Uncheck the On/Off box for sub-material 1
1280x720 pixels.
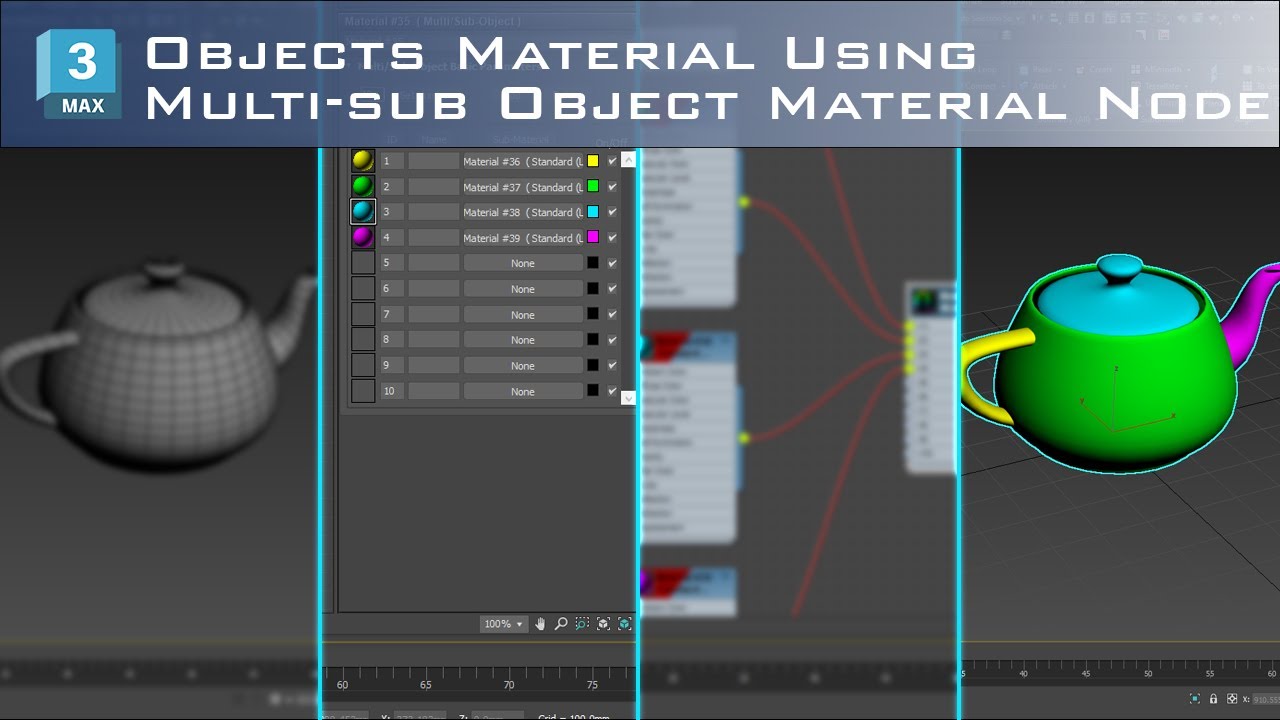[612, 161]
